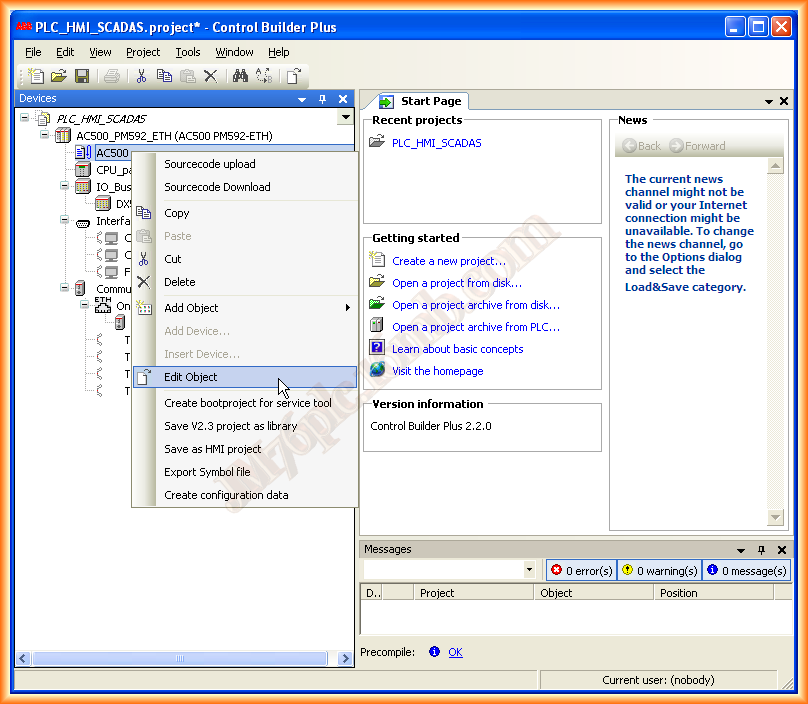808x704 pixels.
Task: Collapse the PLC_HMI_SCADAS root tree node
Action: [x=25, y=118]
